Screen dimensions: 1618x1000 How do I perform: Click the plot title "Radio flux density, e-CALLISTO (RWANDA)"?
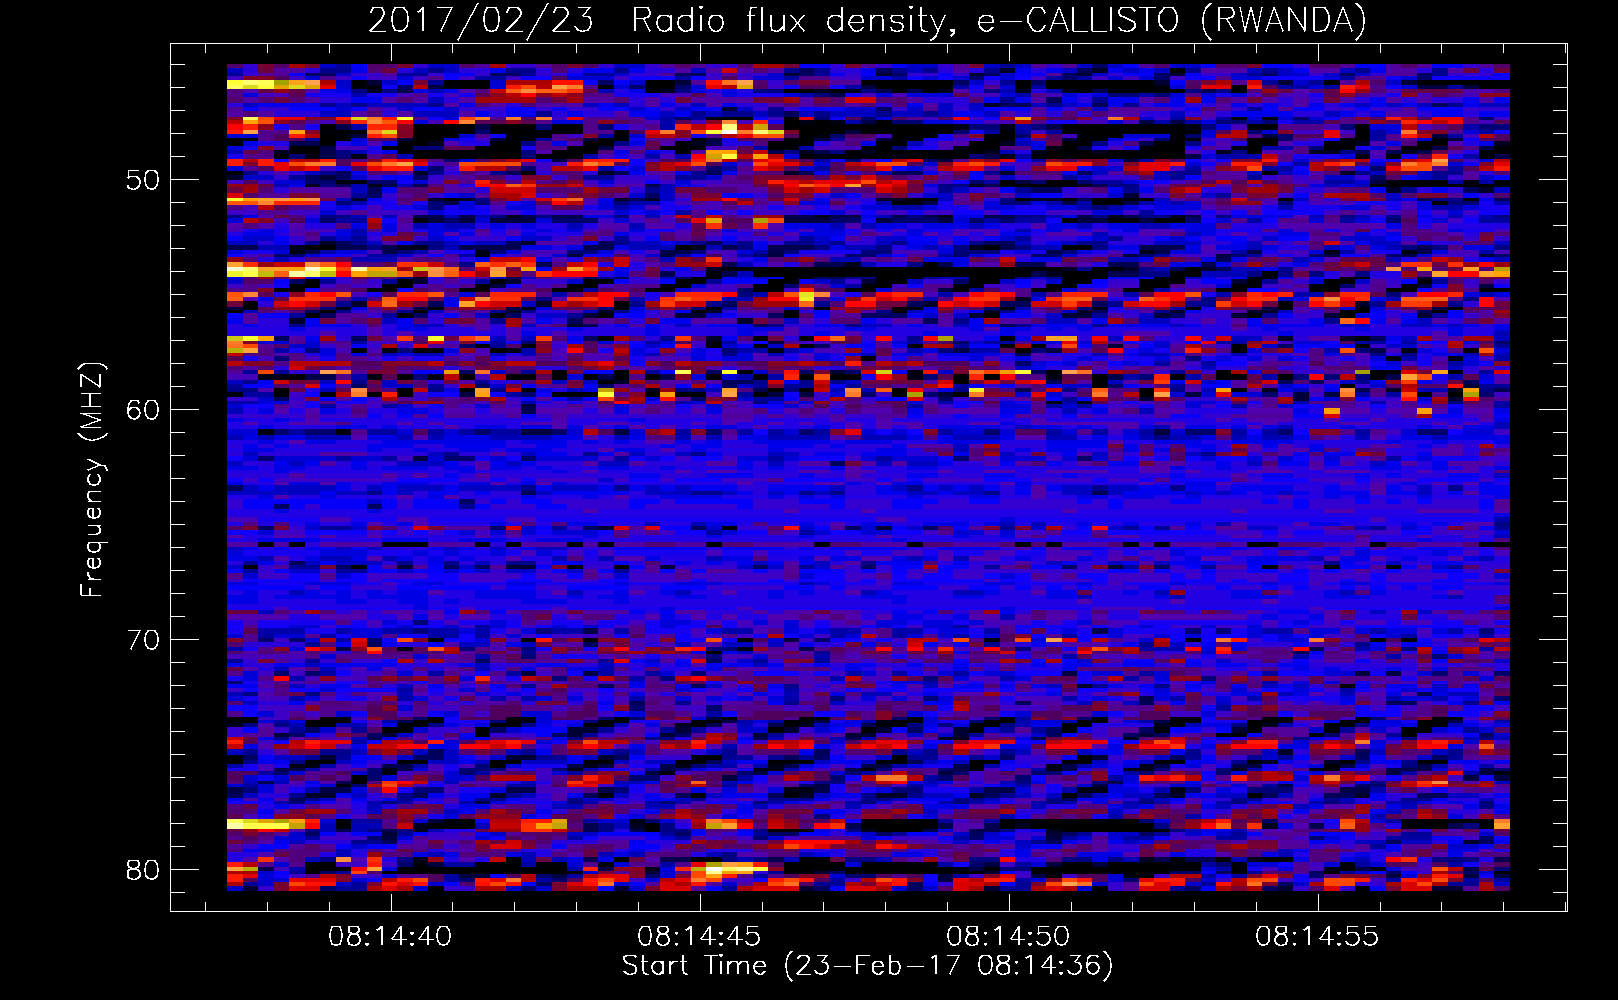[x=999, y=20]
